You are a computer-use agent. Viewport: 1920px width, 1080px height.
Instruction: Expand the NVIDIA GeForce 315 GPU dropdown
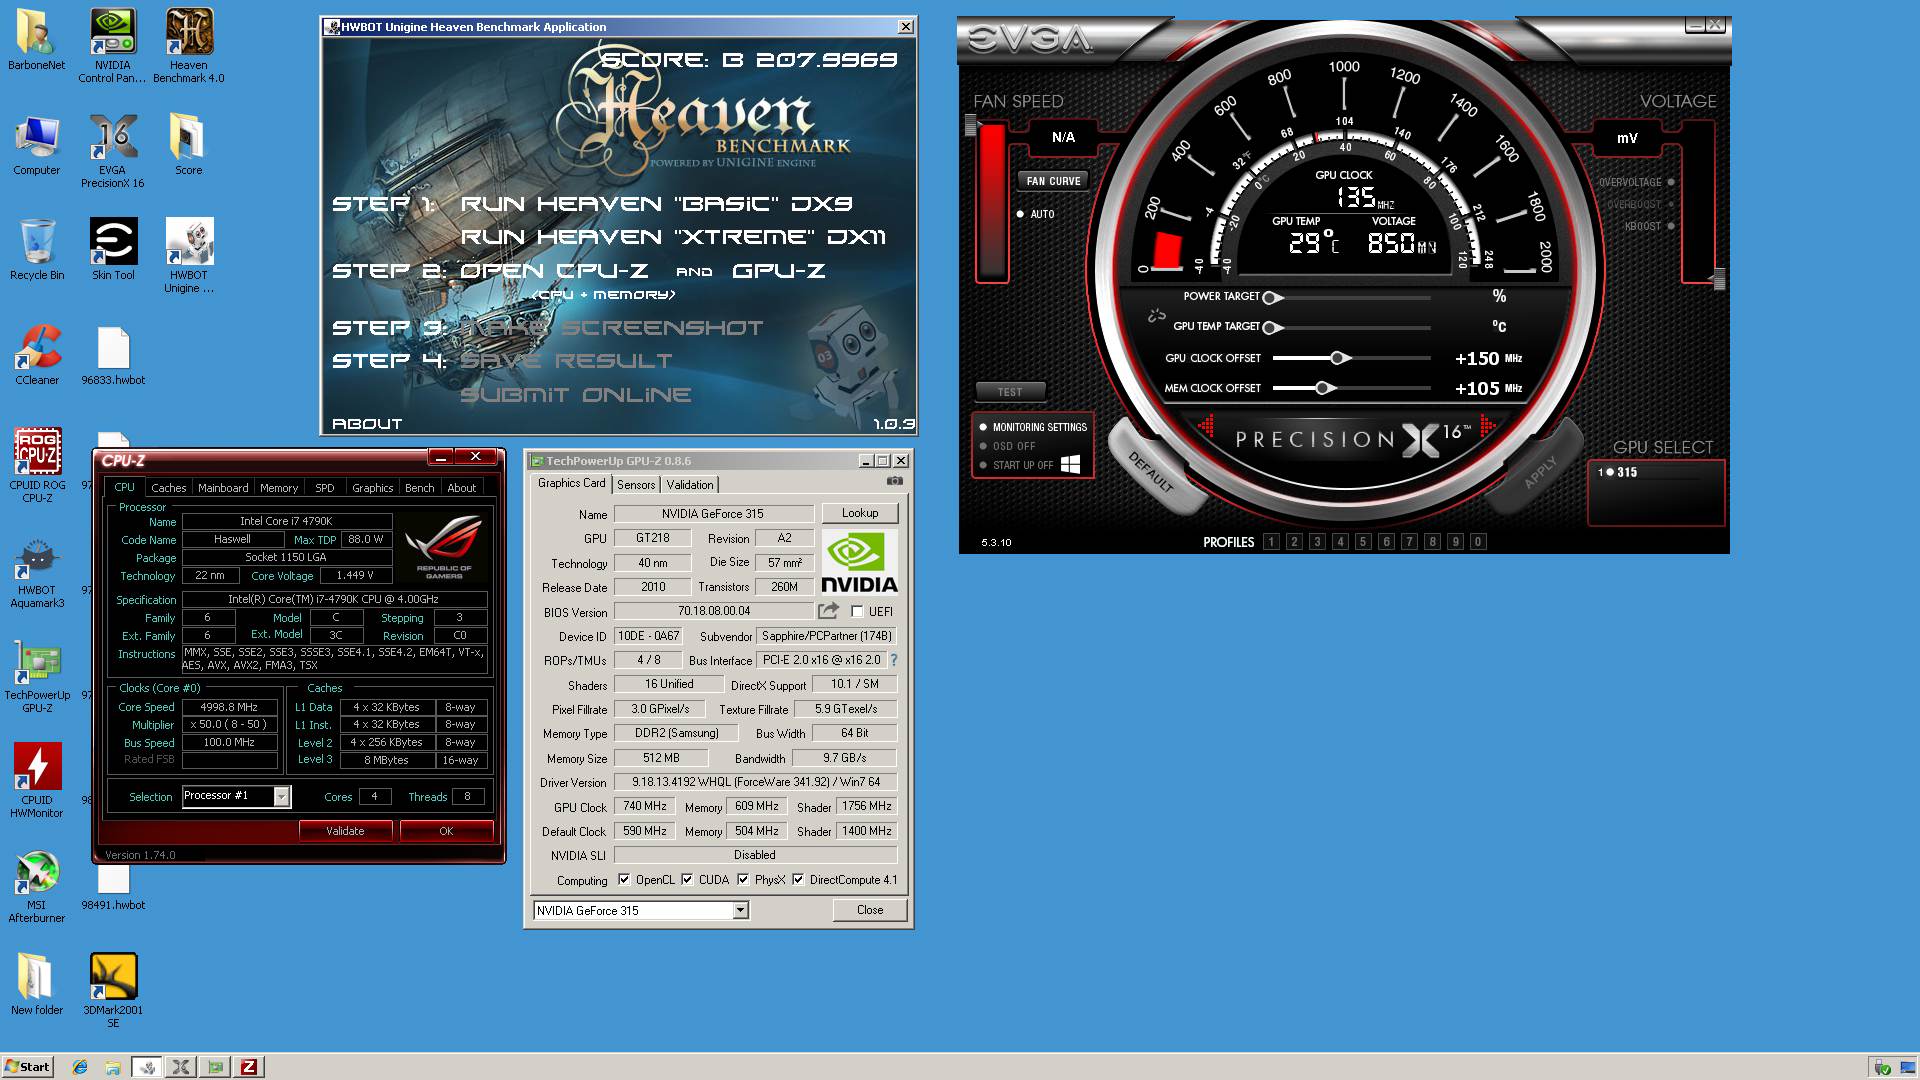point(740,910)
